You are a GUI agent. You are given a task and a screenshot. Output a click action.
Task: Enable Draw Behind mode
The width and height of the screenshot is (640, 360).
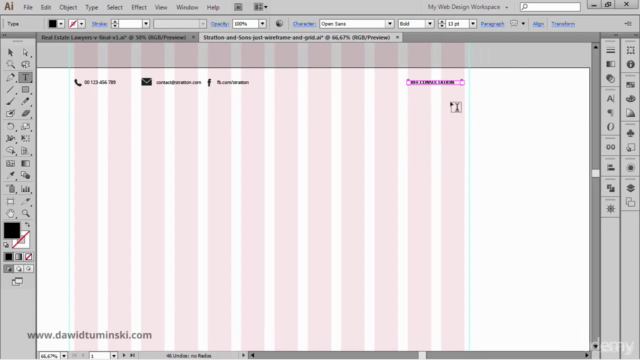coord(18,269)
